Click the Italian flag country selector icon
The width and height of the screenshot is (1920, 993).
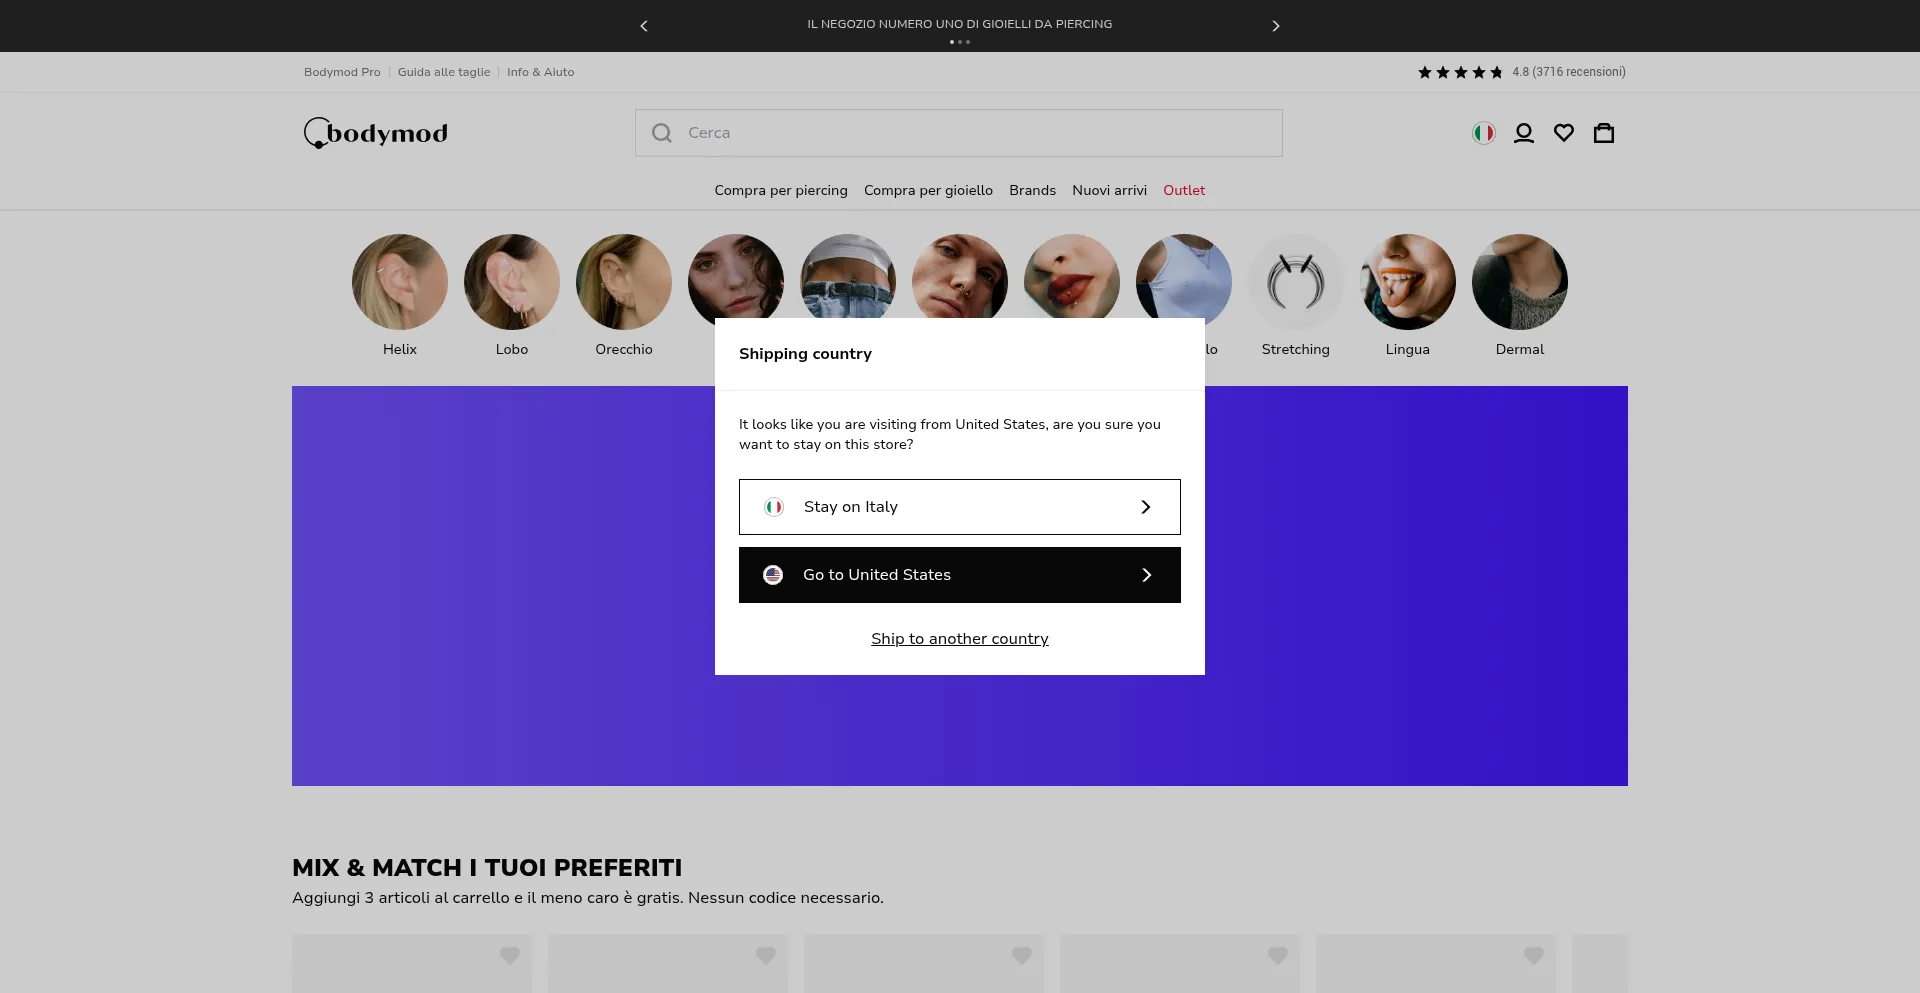(1483, 133)
